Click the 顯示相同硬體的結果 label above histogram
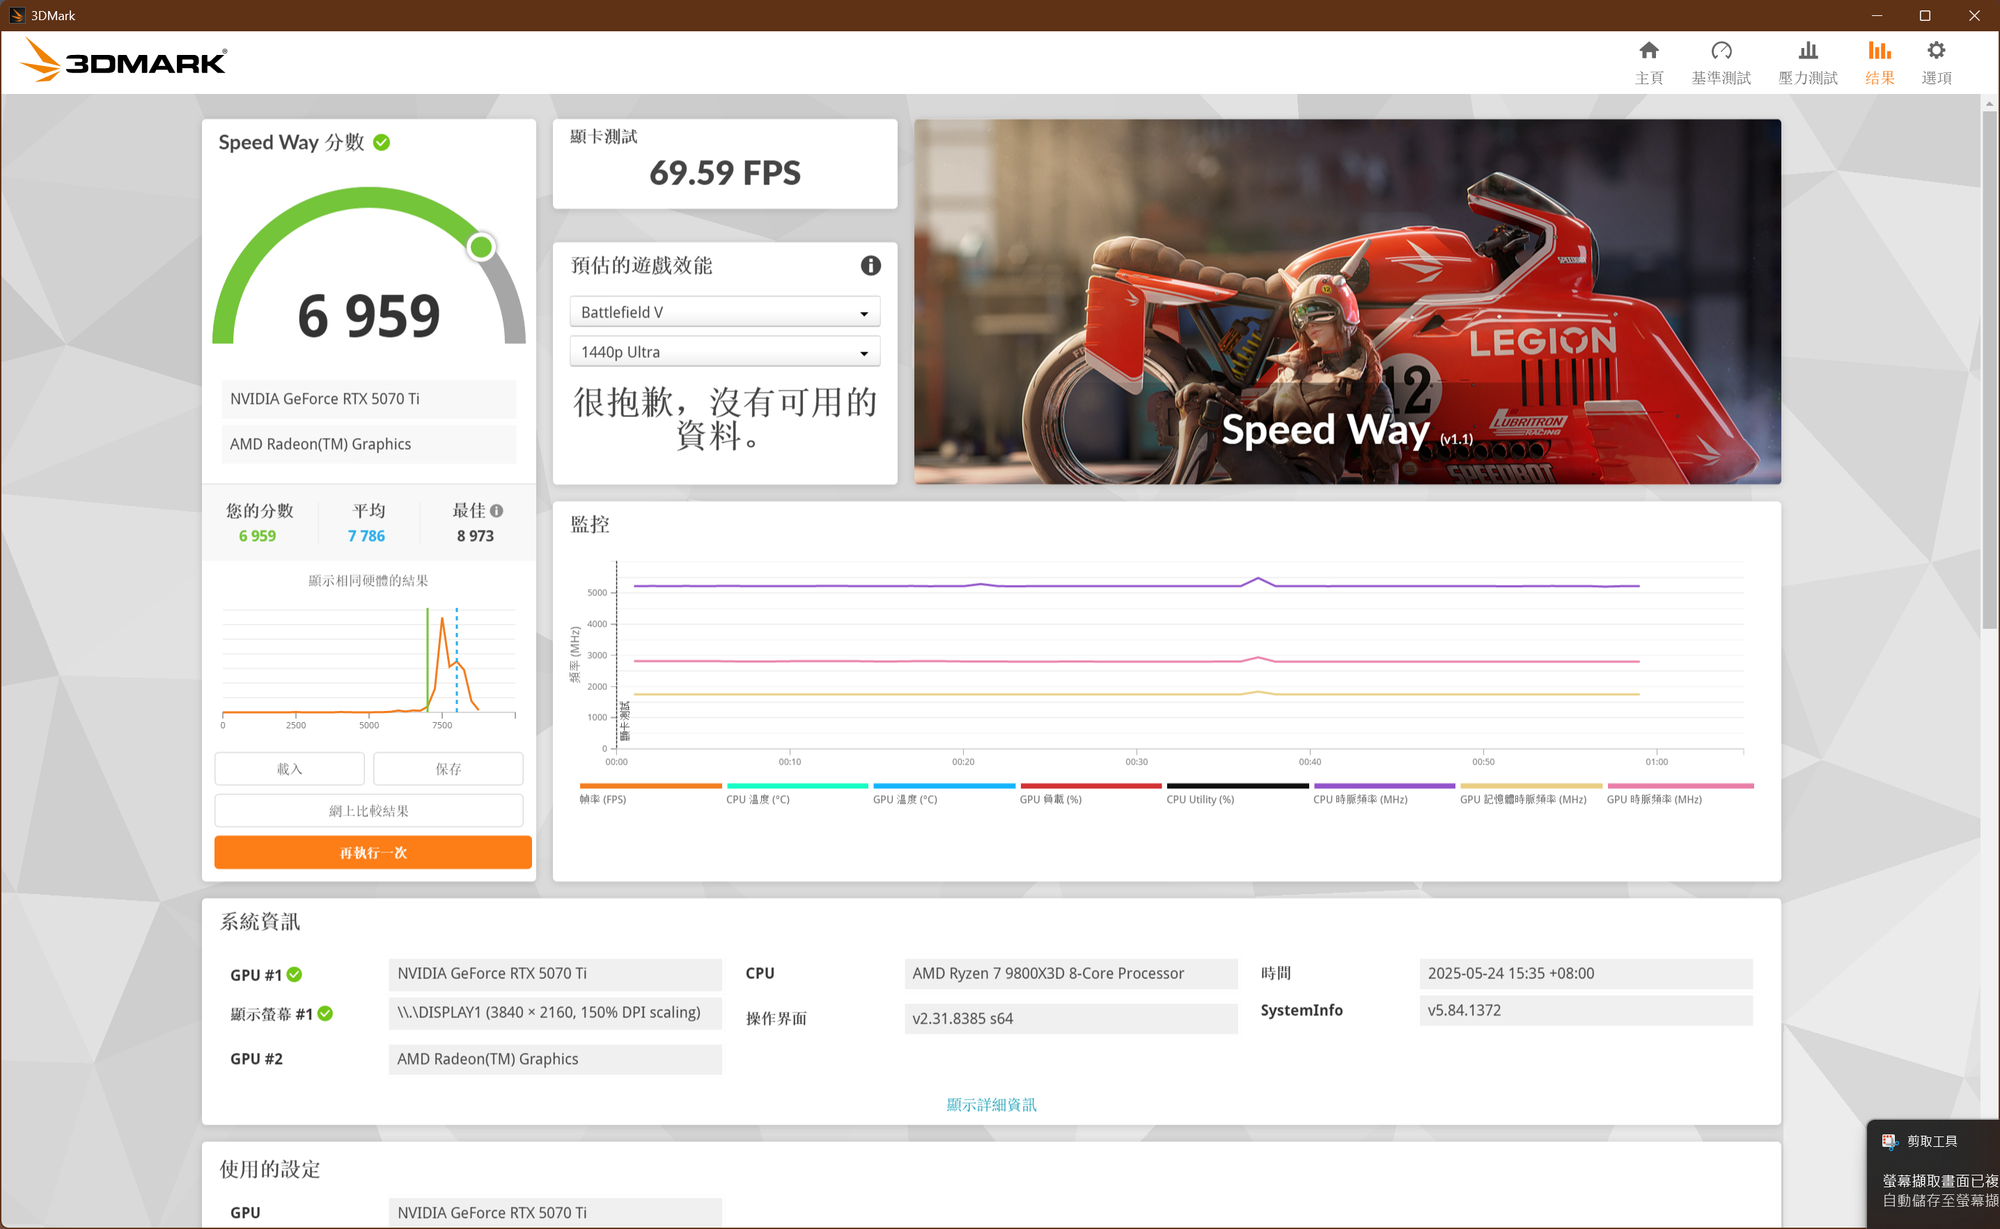The height and width of the screenshot is (1229, 2000). click(368, 581)
